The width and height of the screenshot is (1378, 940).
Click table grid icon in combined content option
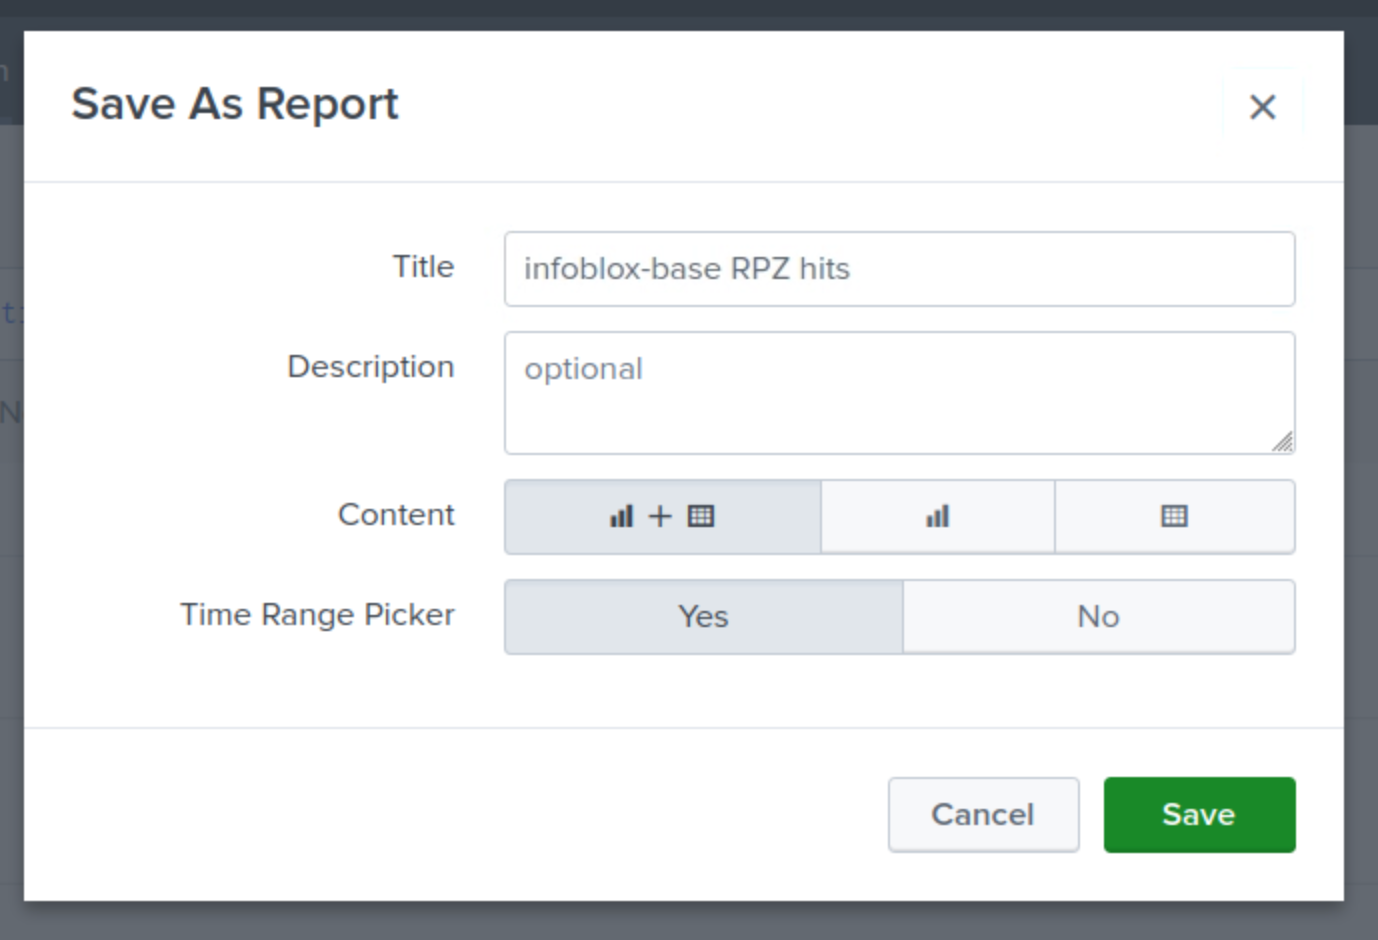click(701, 517)
